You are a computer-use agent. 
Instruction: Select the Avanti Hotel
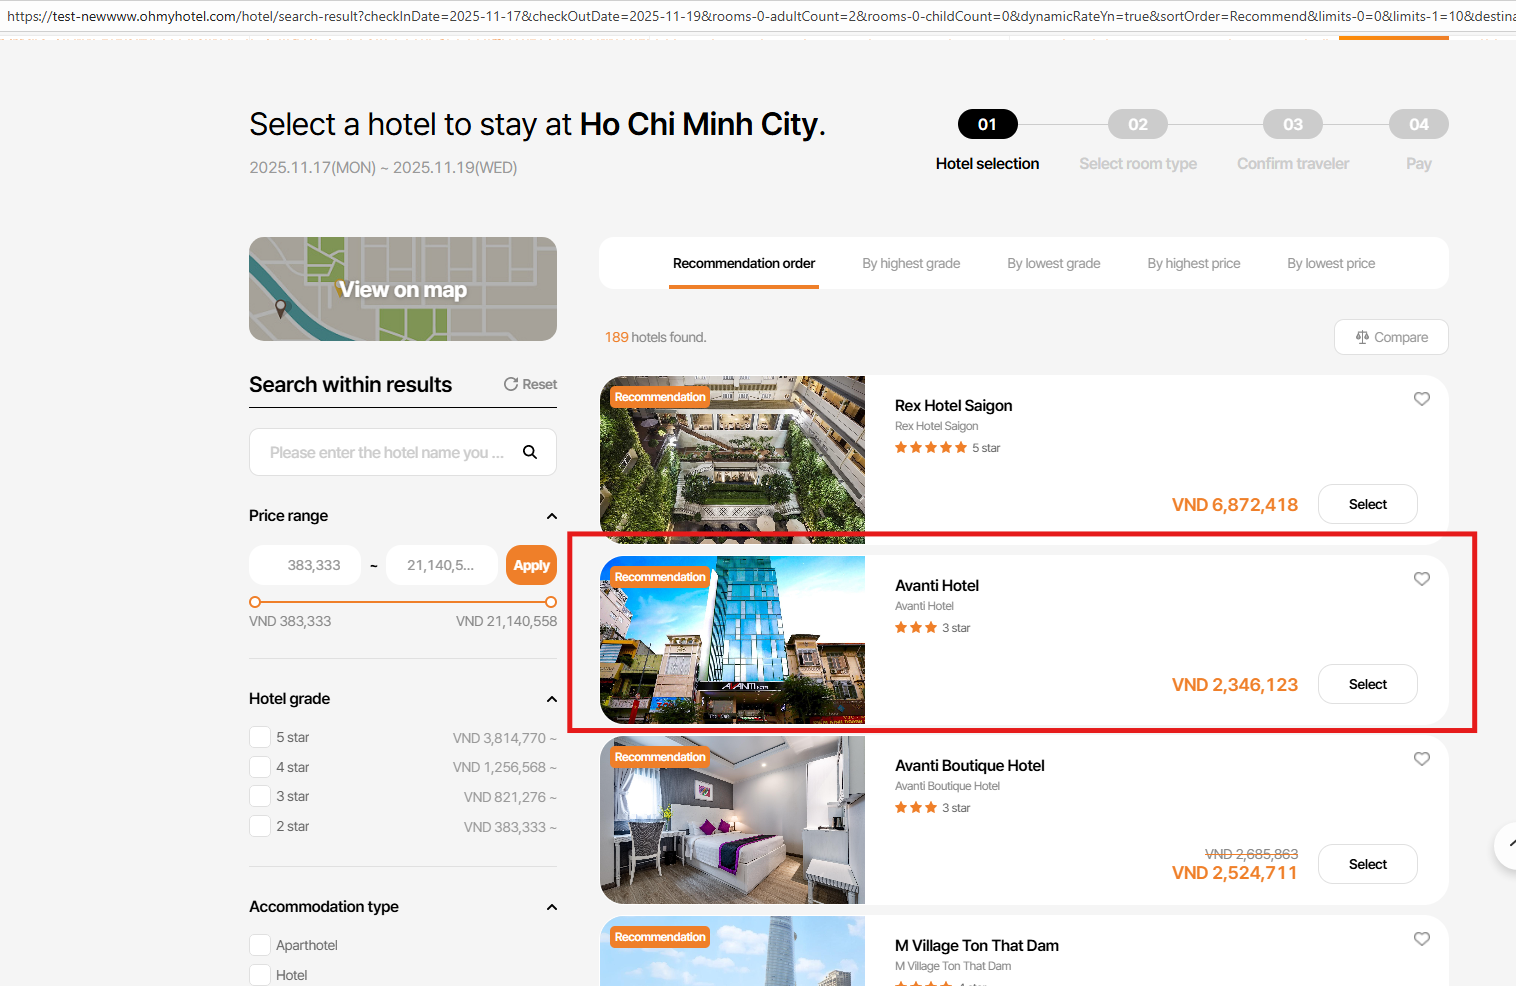(1367, 684)
